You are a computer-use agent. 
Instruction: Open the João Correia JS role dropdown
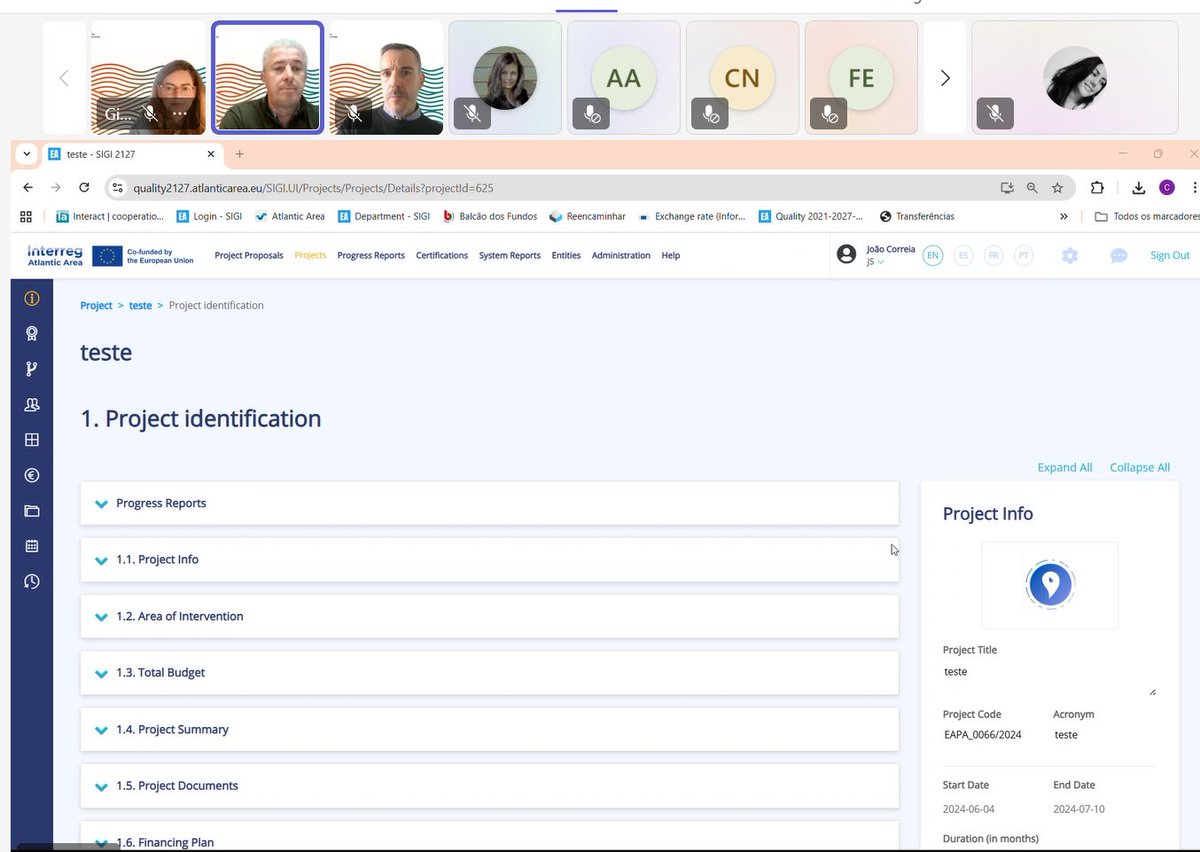pyautogui.click(x=875, y=262)
